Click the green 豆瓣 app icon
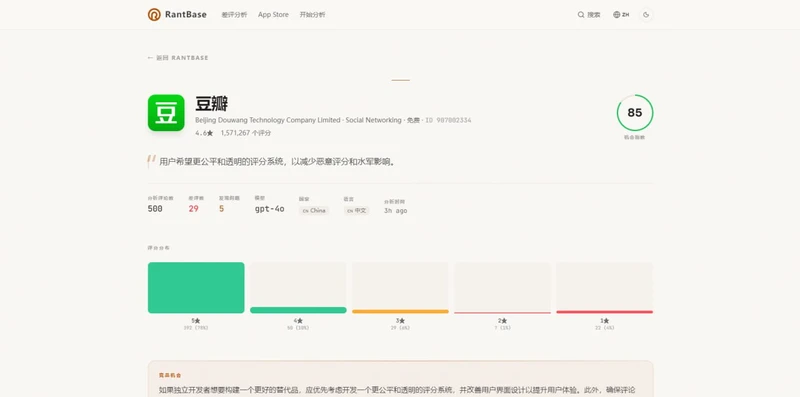Viewport: 800px width, 397px height. (166, 113)
